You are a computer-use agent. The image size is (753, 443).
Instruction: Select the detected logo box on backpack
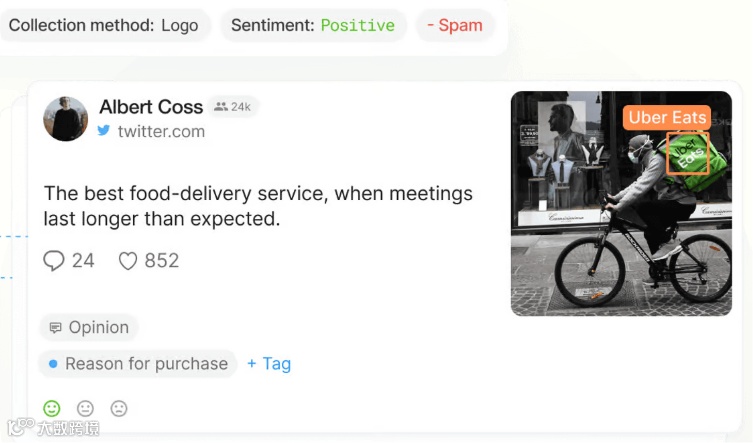[x=688, y=153]
